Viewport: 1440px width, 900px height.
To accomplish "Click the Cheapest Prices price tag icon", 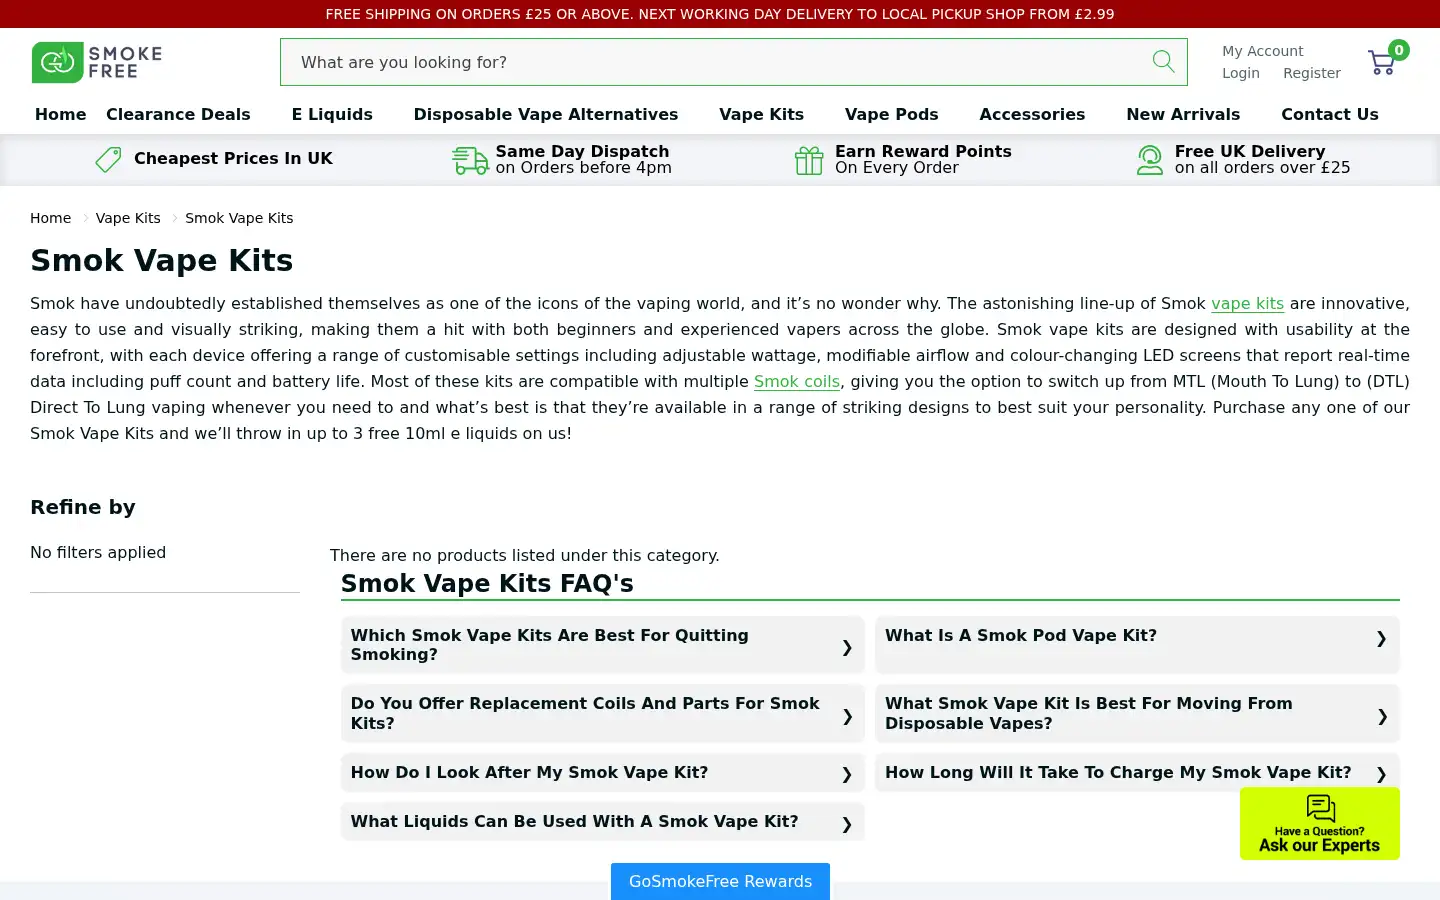I will click(x=108, y=159).
